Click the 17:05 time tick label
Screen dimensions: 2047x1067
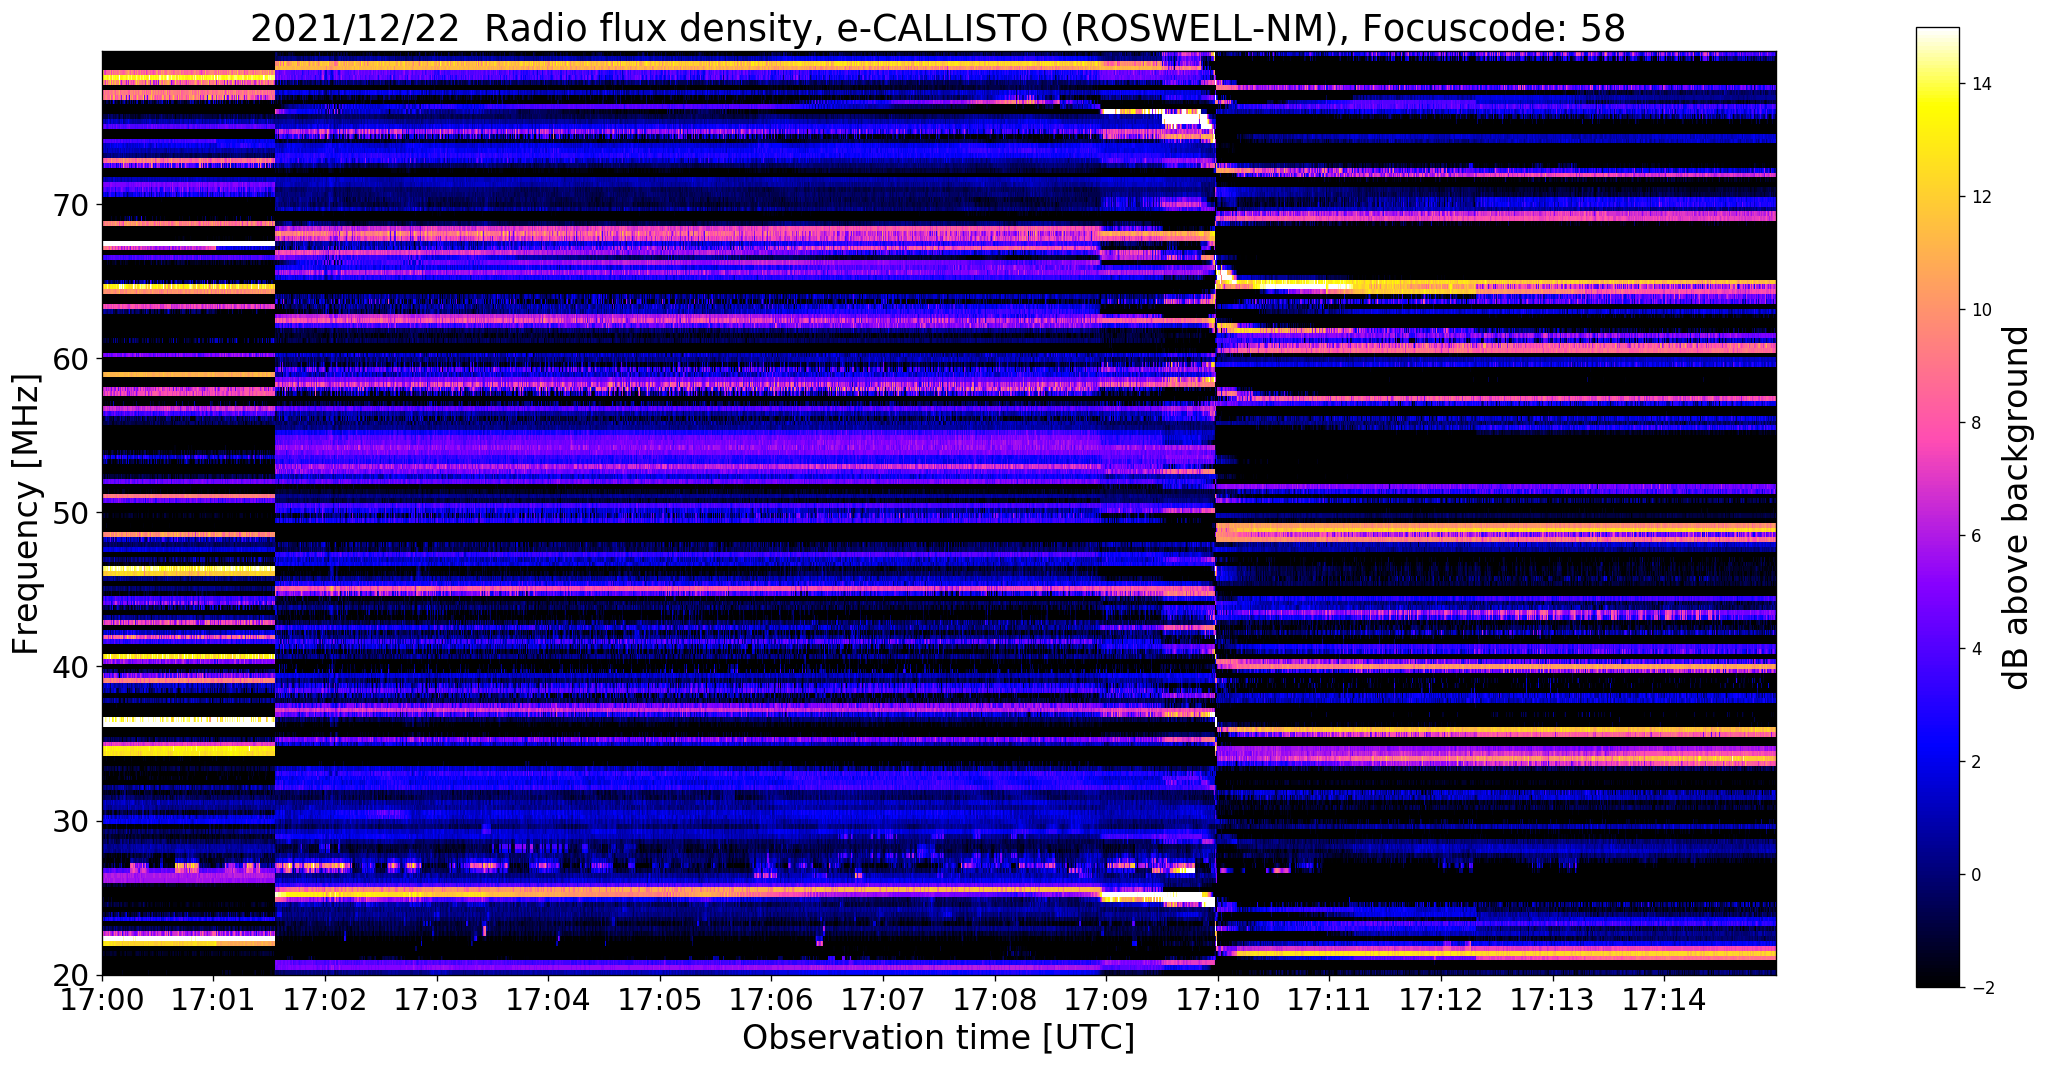(659, 998)
